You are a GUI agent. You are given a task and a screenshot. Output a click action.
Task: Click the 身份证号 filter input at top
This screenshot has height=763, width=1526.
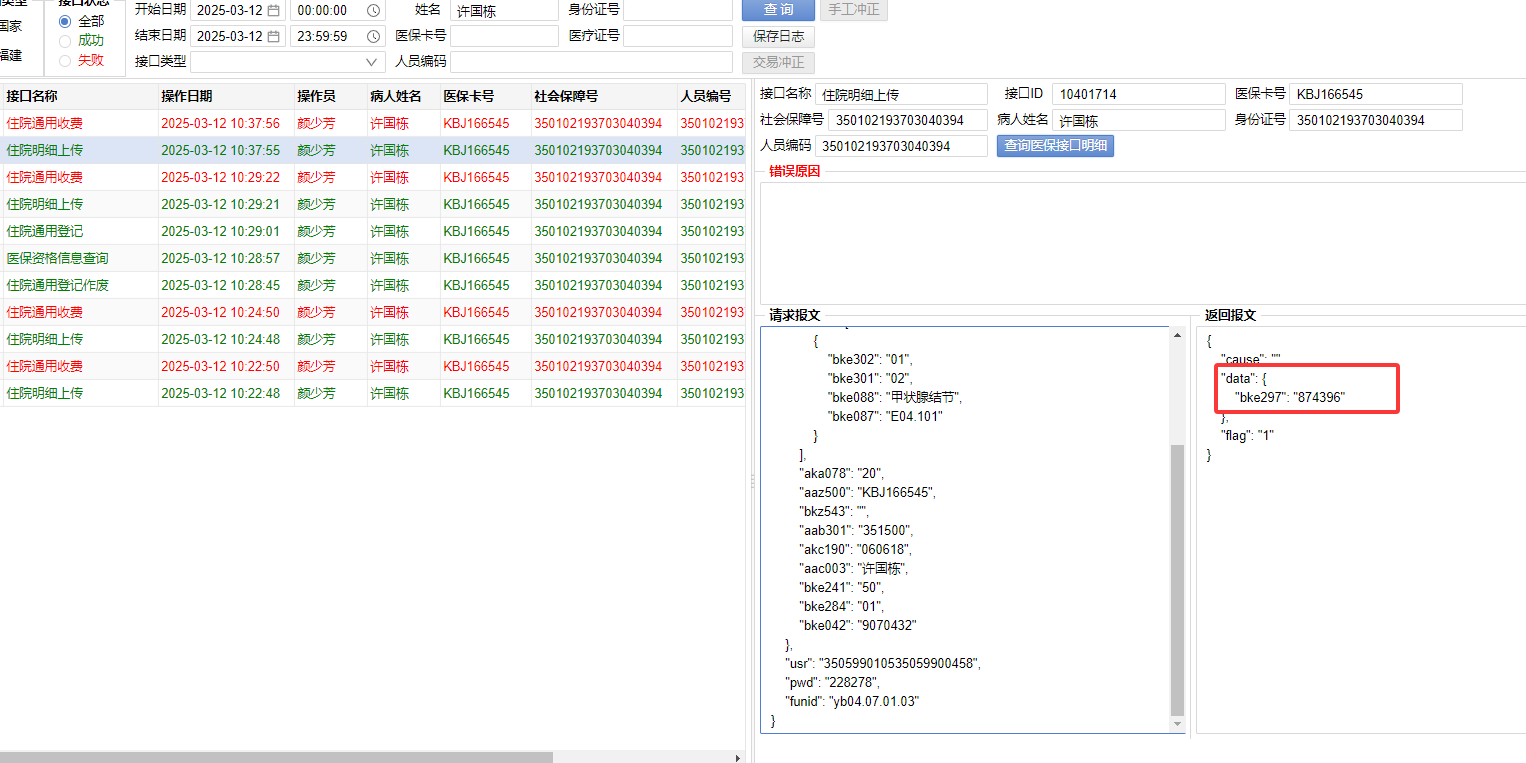coord(678,11)
